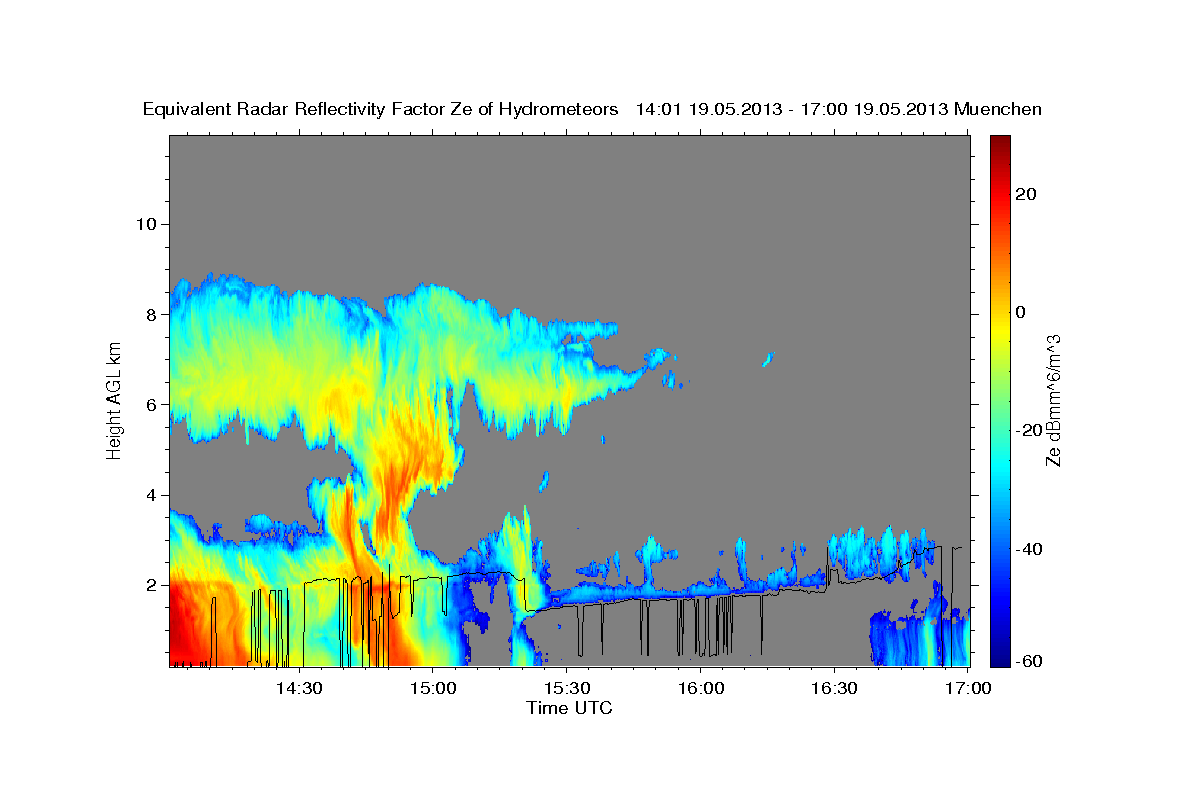Click the height tick label '4'

(149, 495)
